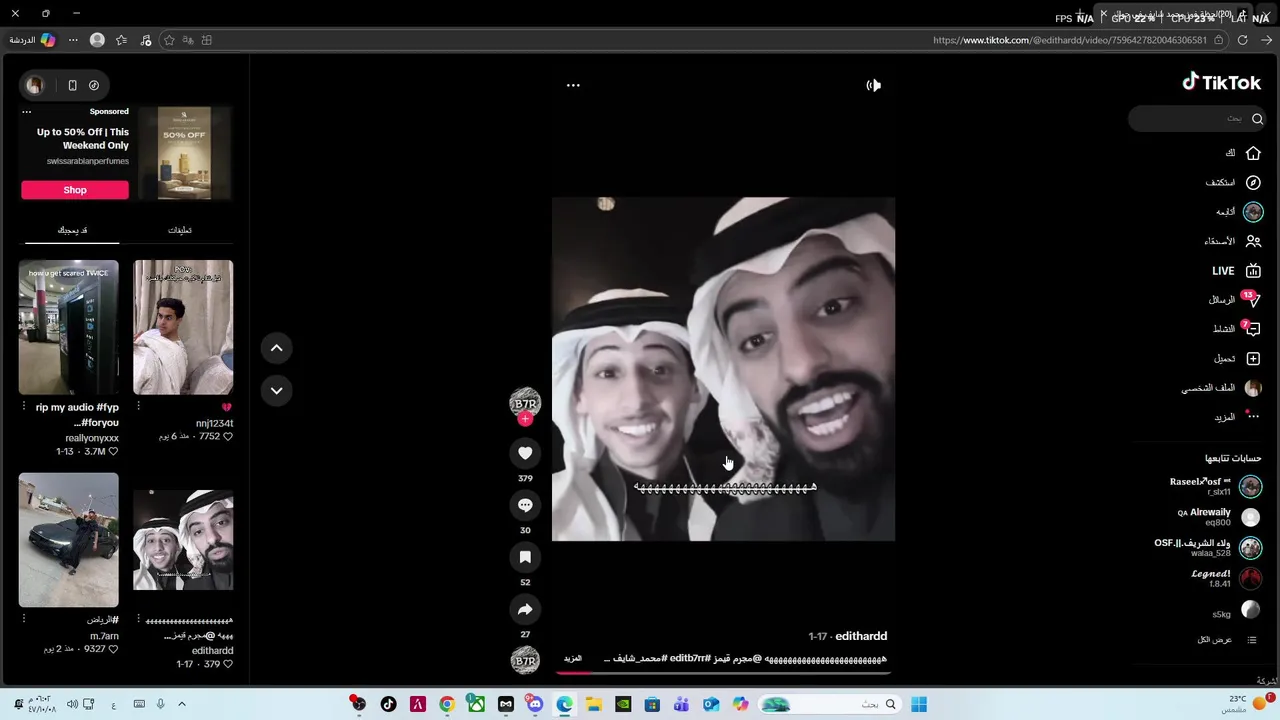Screen dimensions: 1280x720
Task: Click the TikTok coin icon in top-left pill
Action: point(94,85)
